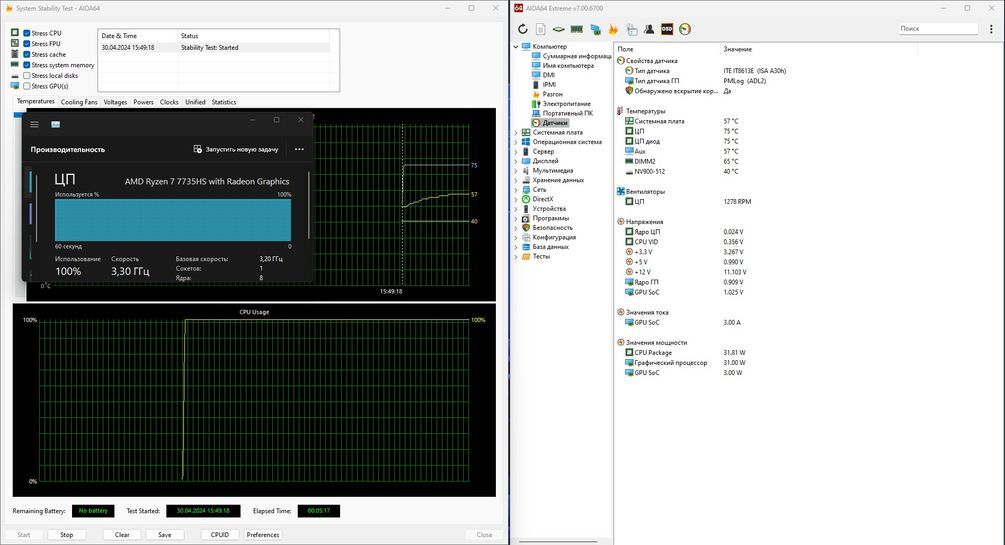The image size is (1005, 545).
Task: Enable the Stress local disks checkbox
Action: point(27,76)
